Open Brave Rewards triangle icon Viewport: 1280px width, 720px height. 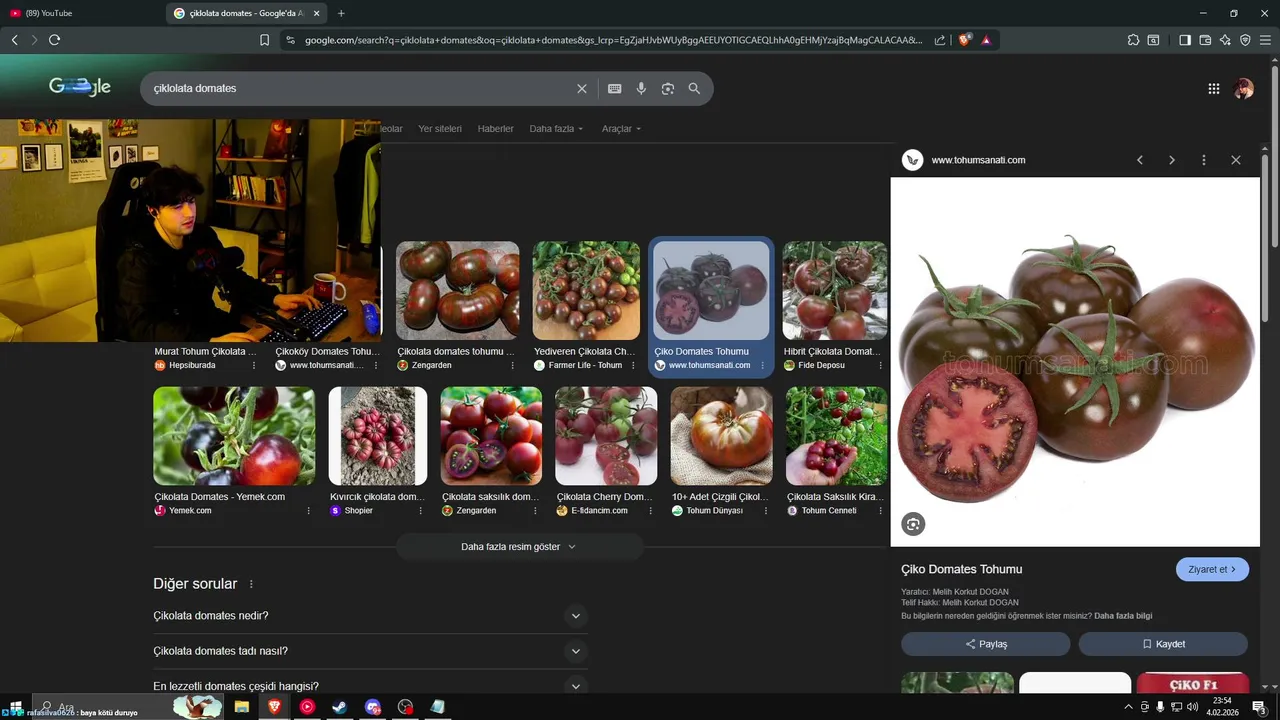pyautogui.click(x=986, y=40)
